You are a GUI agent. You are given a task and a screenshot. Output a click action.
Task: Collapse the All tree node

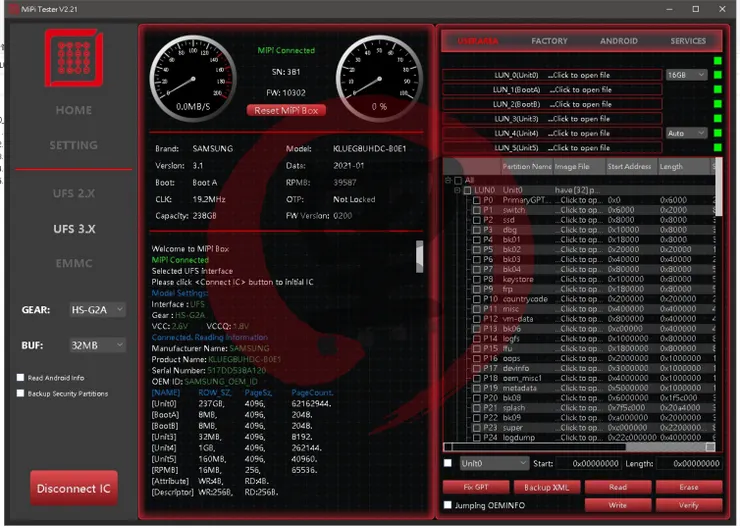(x=448, y=180)
